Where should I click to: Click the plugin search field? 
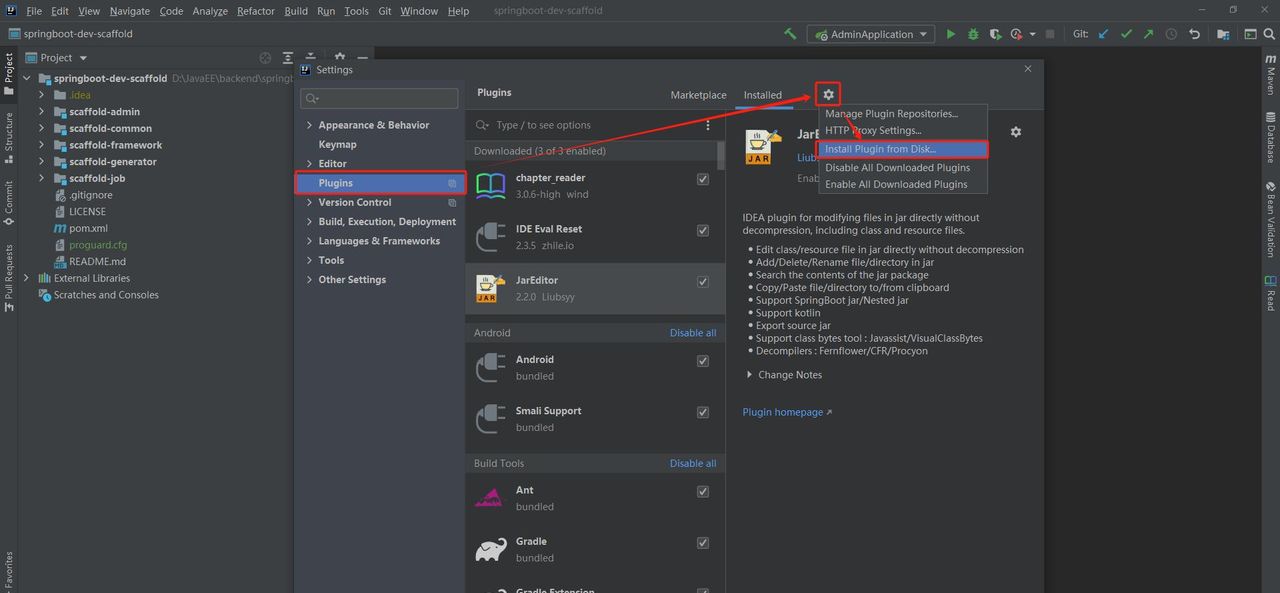click(x=590, y=125)
